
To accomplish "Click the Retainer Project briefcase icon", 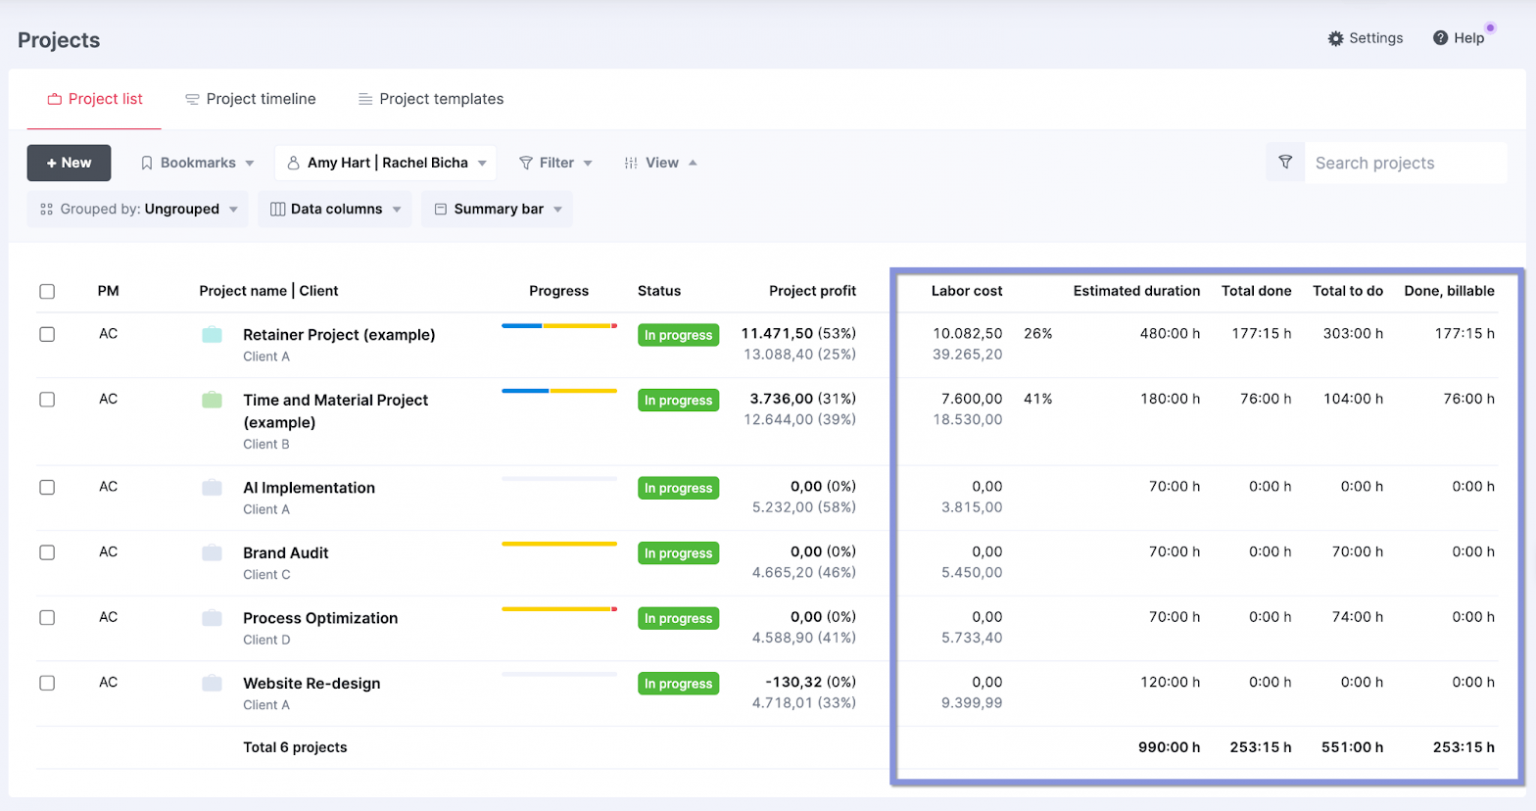I will click(x=212, y=335).
